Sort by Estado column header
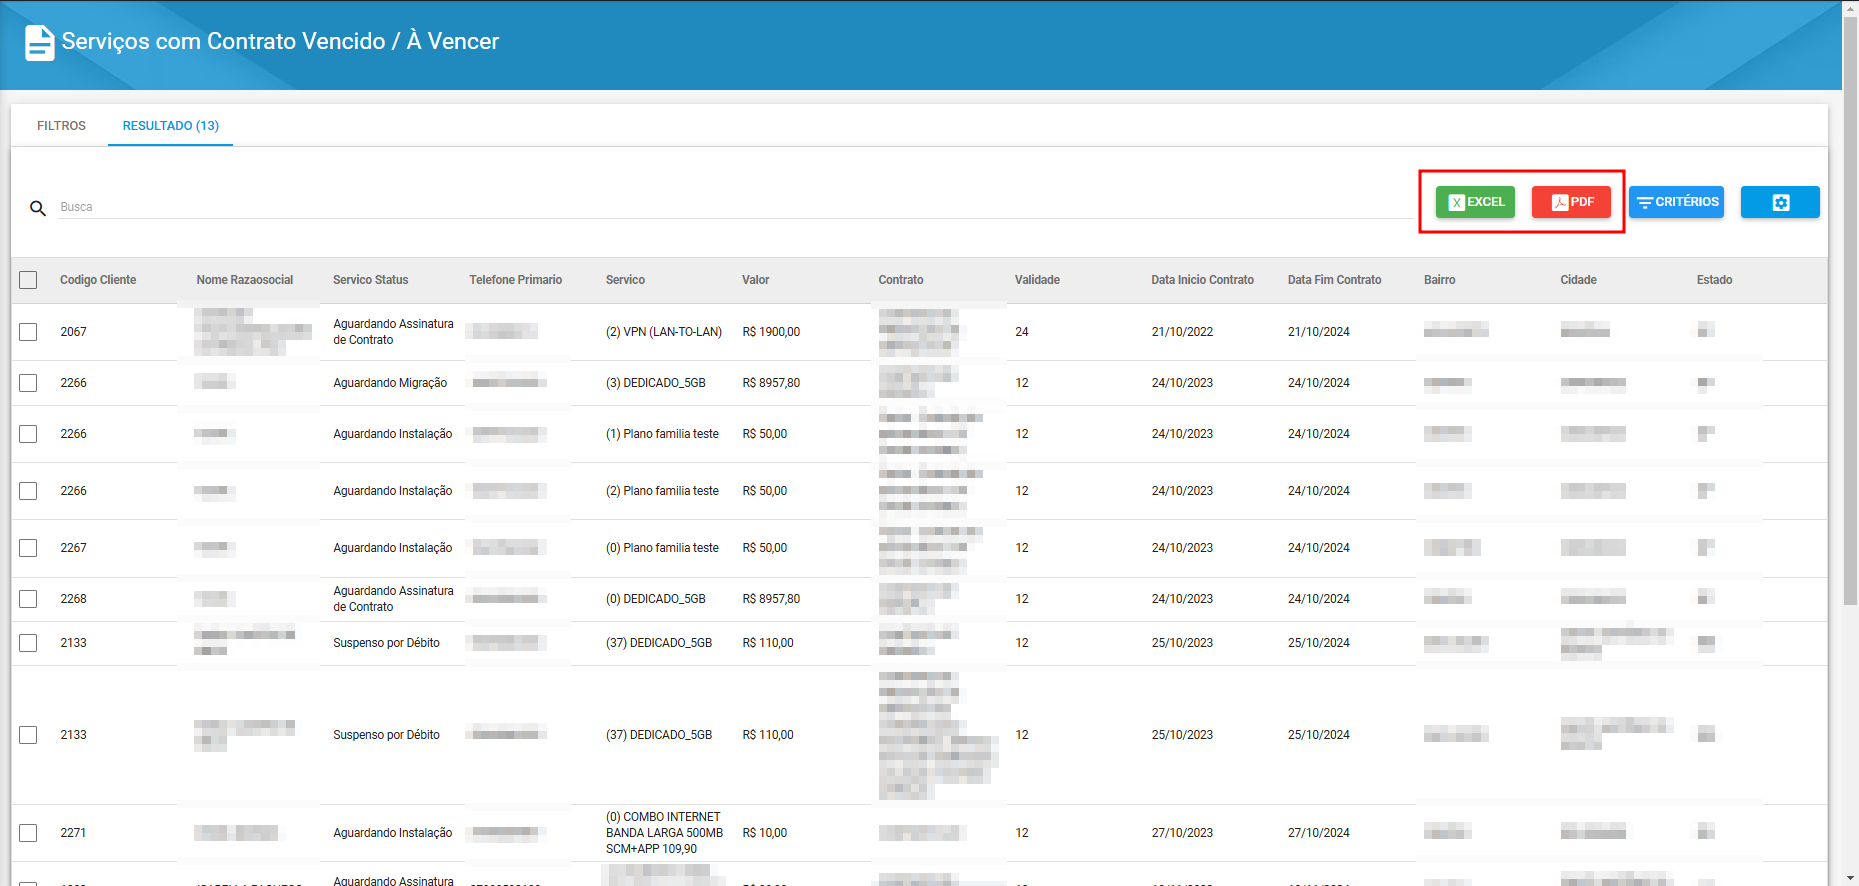 click(1714, 280)
